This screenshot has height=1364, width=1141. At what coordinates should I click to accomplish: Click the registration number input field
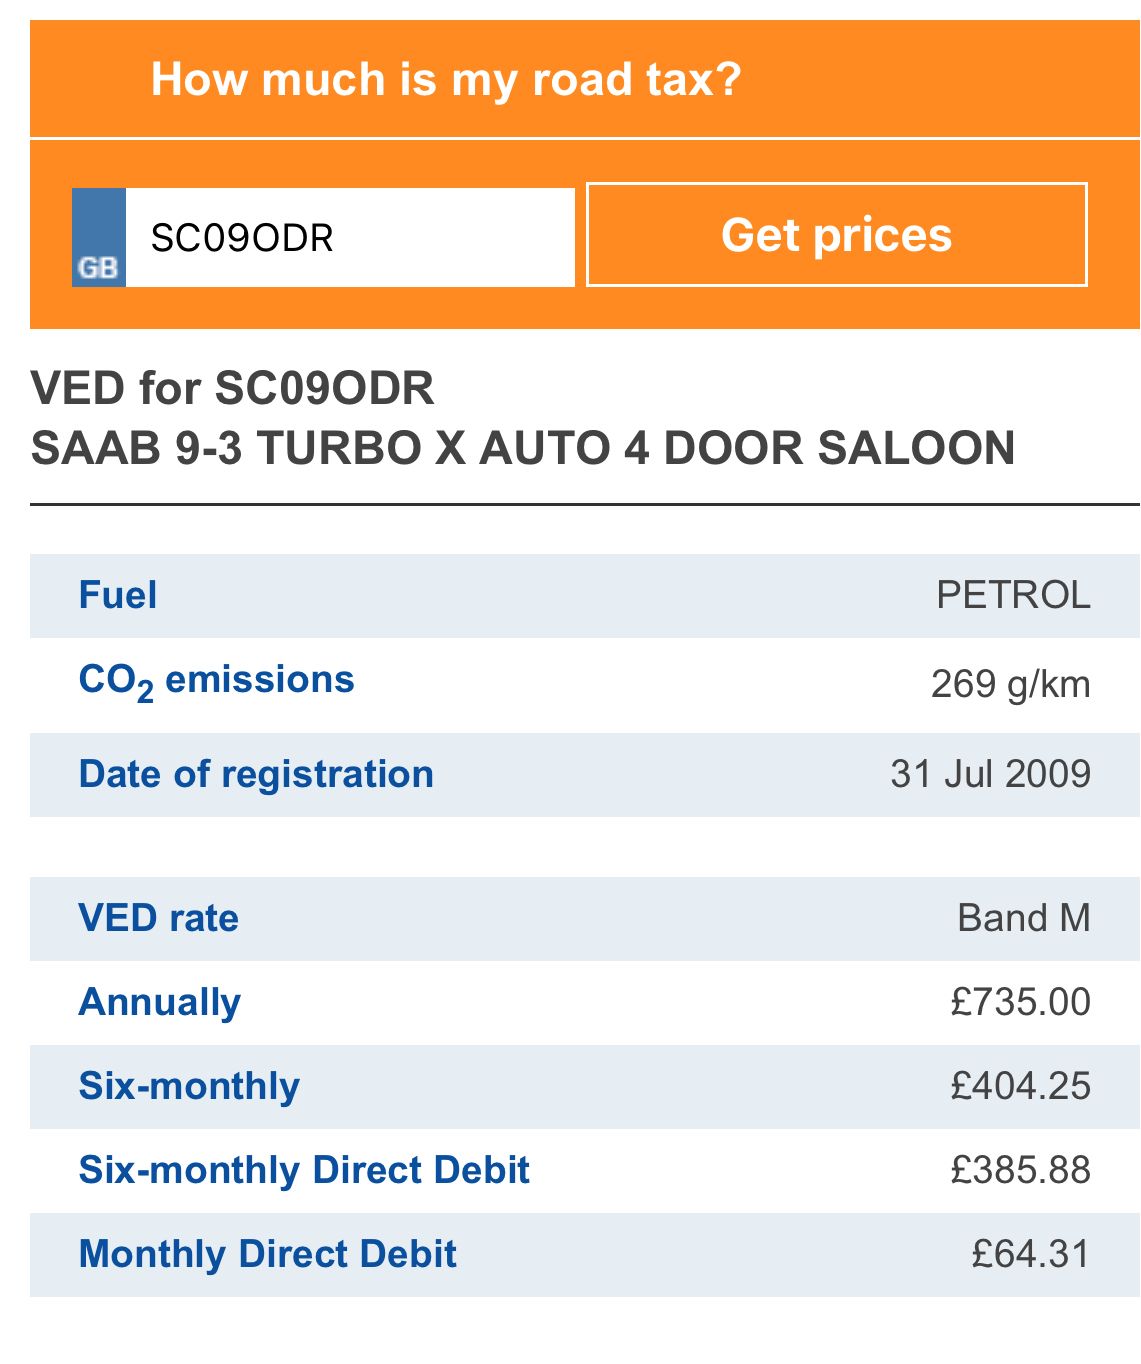(x=349, y=238)
